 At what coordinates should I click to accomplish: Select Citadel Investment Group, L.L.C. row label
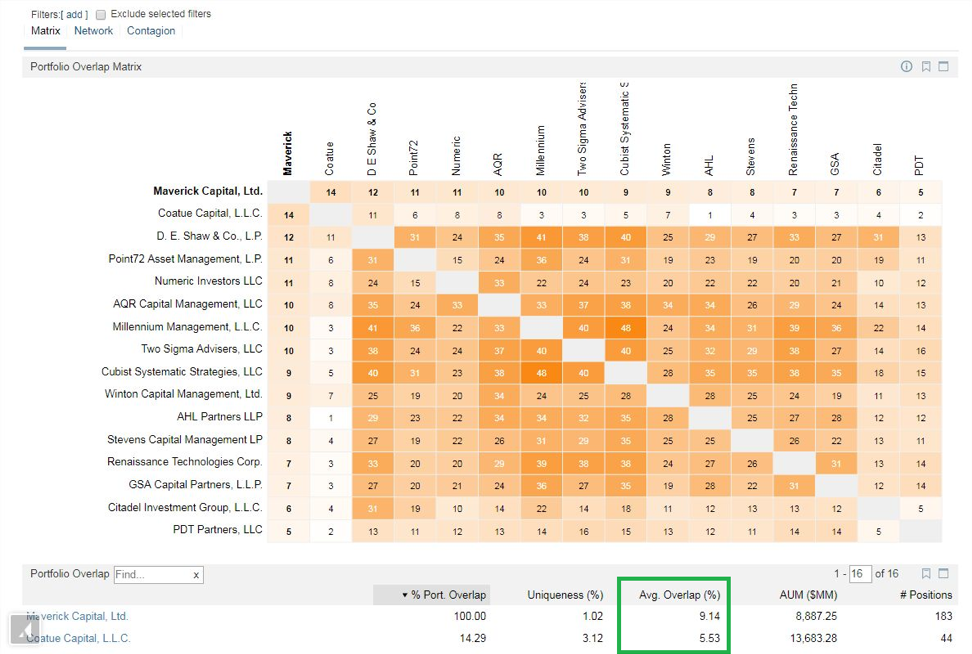[185, 508]
